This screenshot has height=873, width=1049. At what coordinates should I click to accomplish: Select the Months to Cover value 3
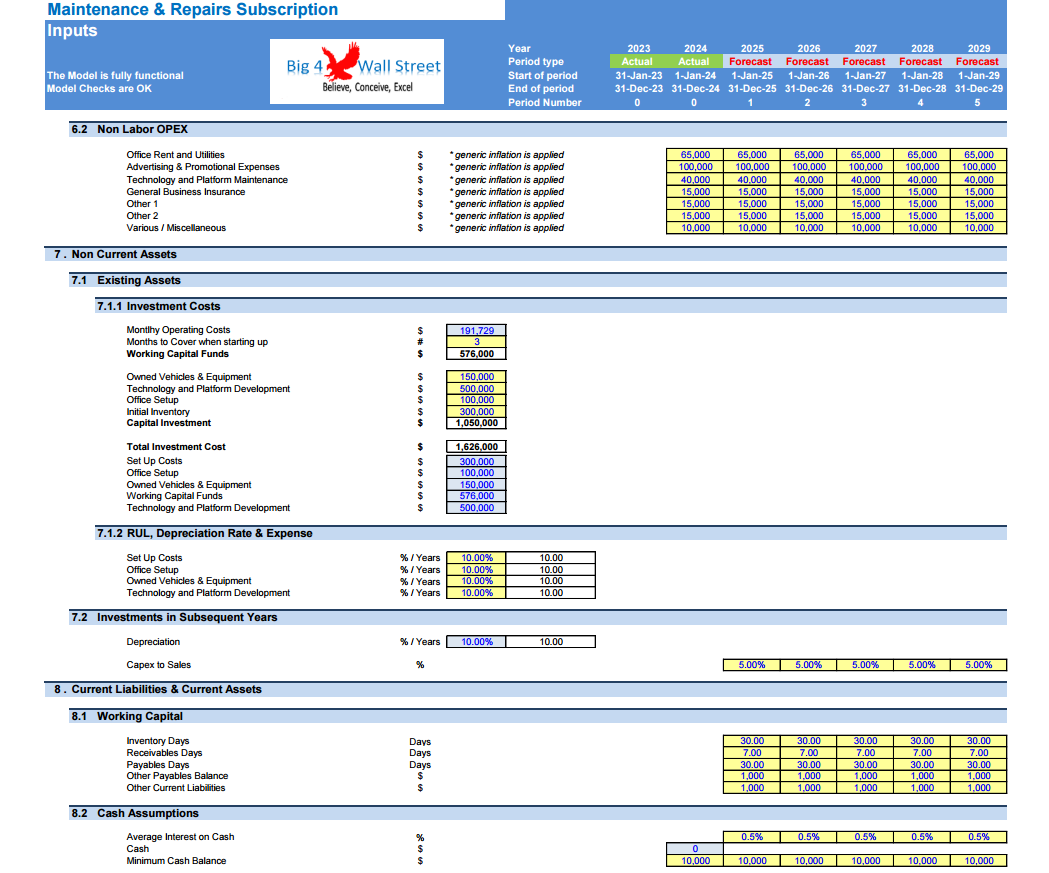(476, 342)
